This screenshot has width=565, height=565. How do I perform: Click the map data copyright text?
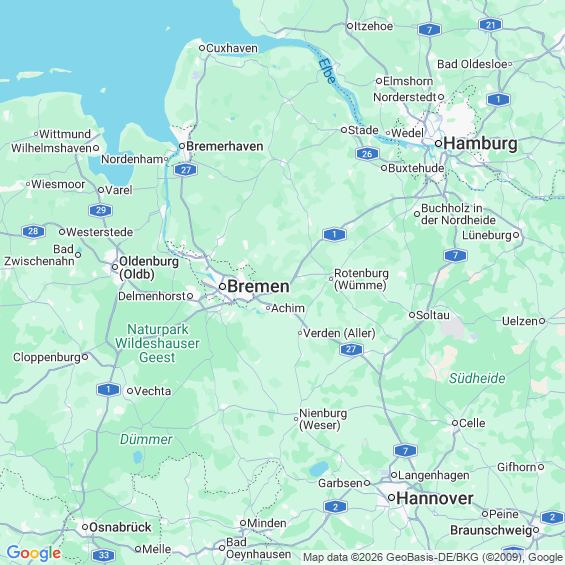pos(433,557)
